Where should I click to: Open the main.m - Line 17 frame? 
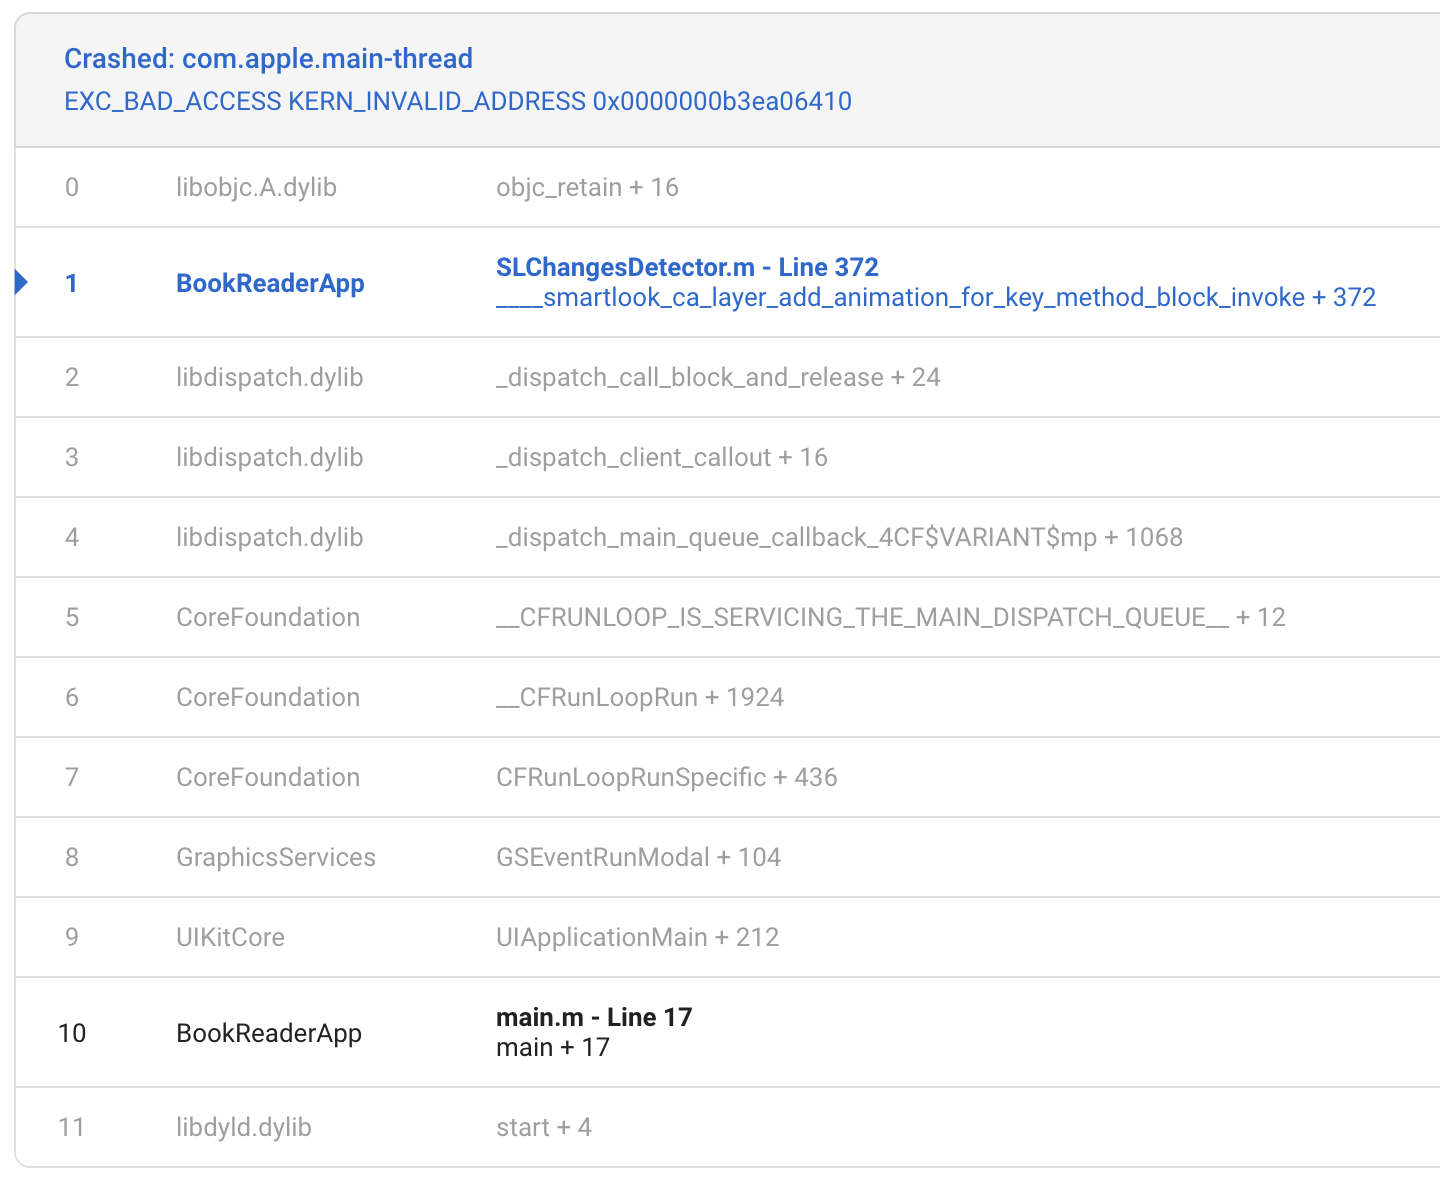click(594, 1017)
